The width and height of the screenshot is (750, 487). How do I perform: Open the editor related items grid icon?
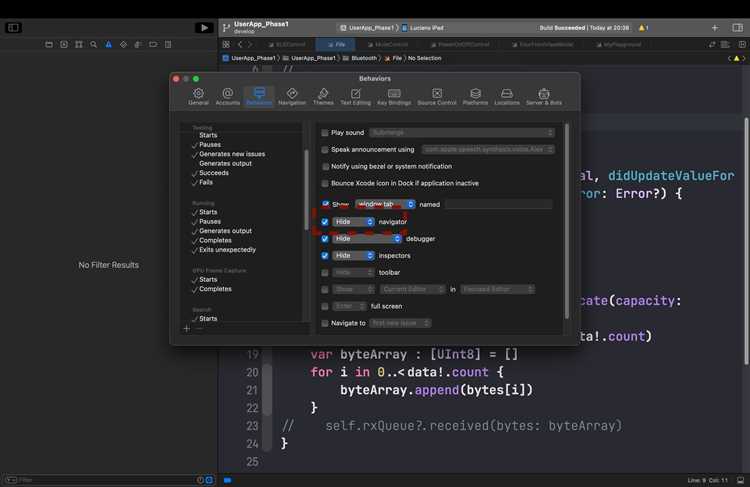coord(226,44)
